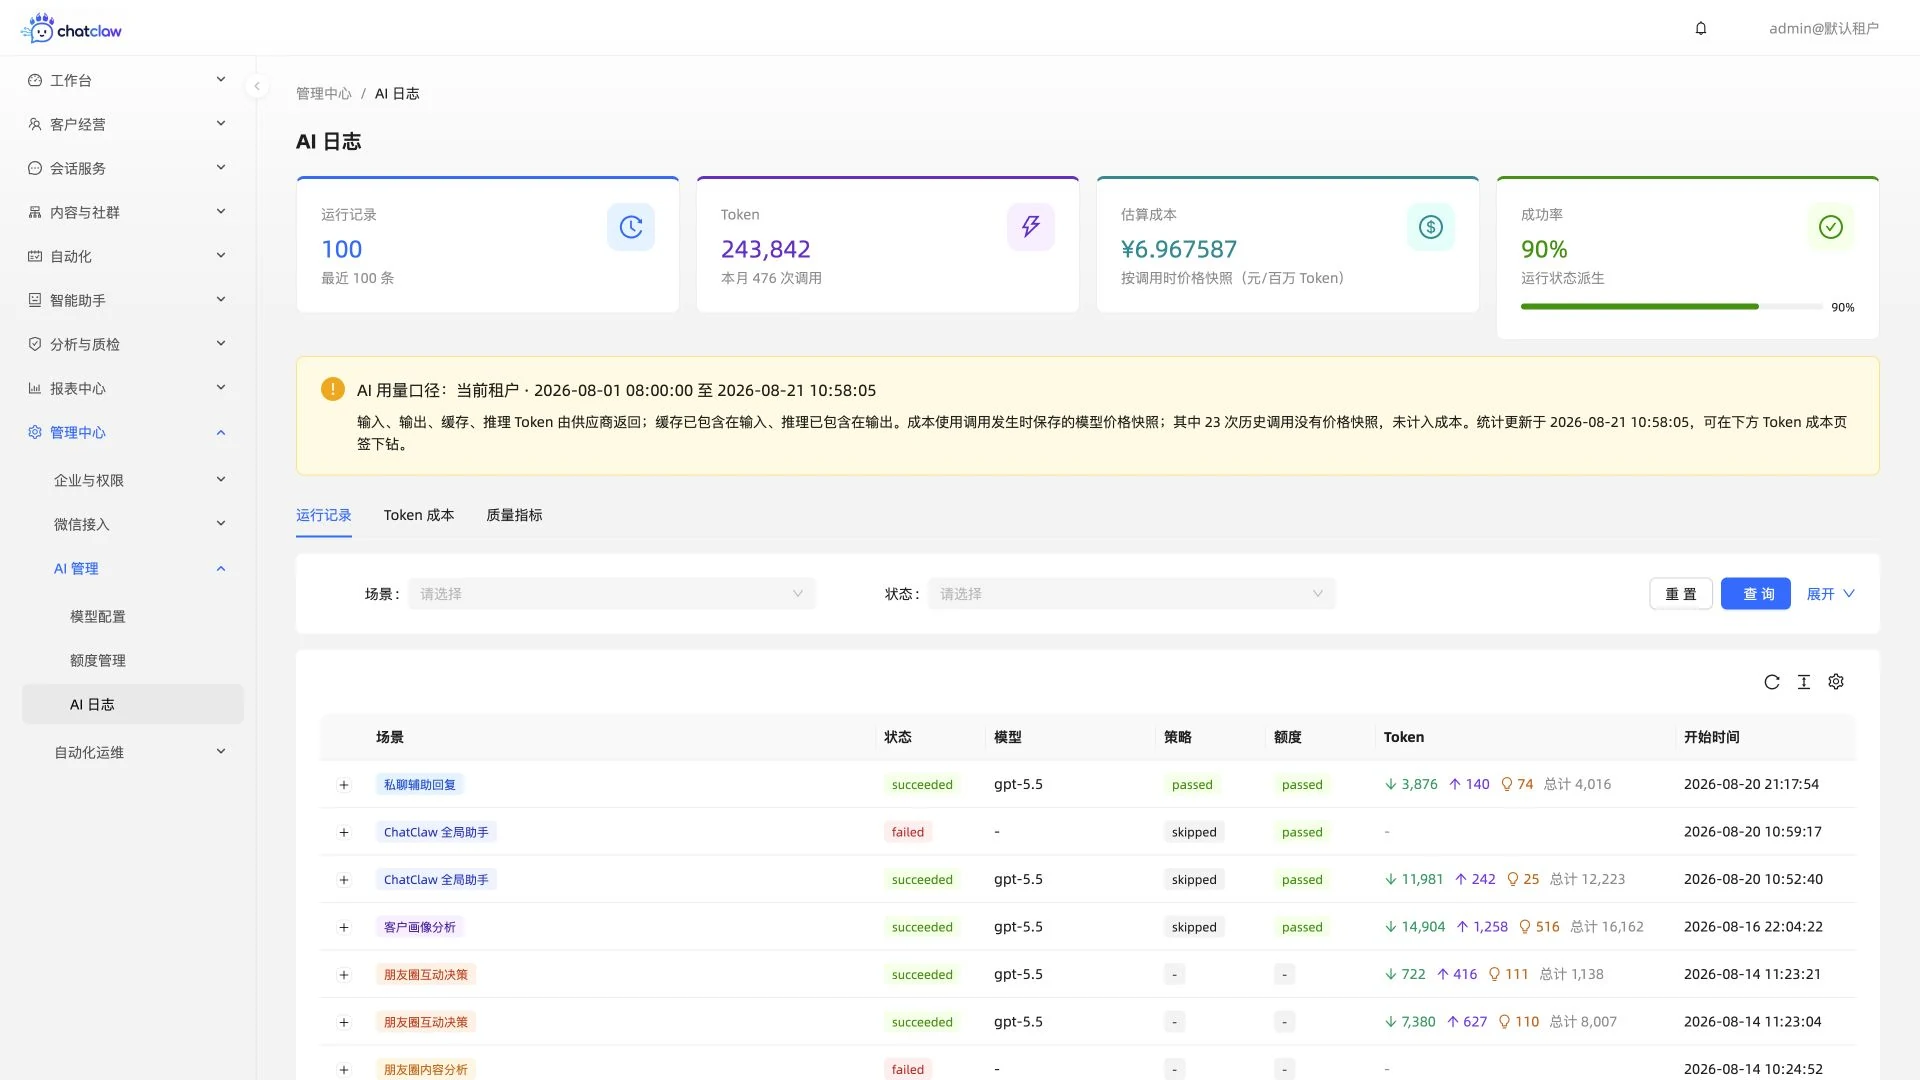The image size is (1920, 1080).
Task: Switch to the 运行记录 tab
Action: tap(324, 515)
